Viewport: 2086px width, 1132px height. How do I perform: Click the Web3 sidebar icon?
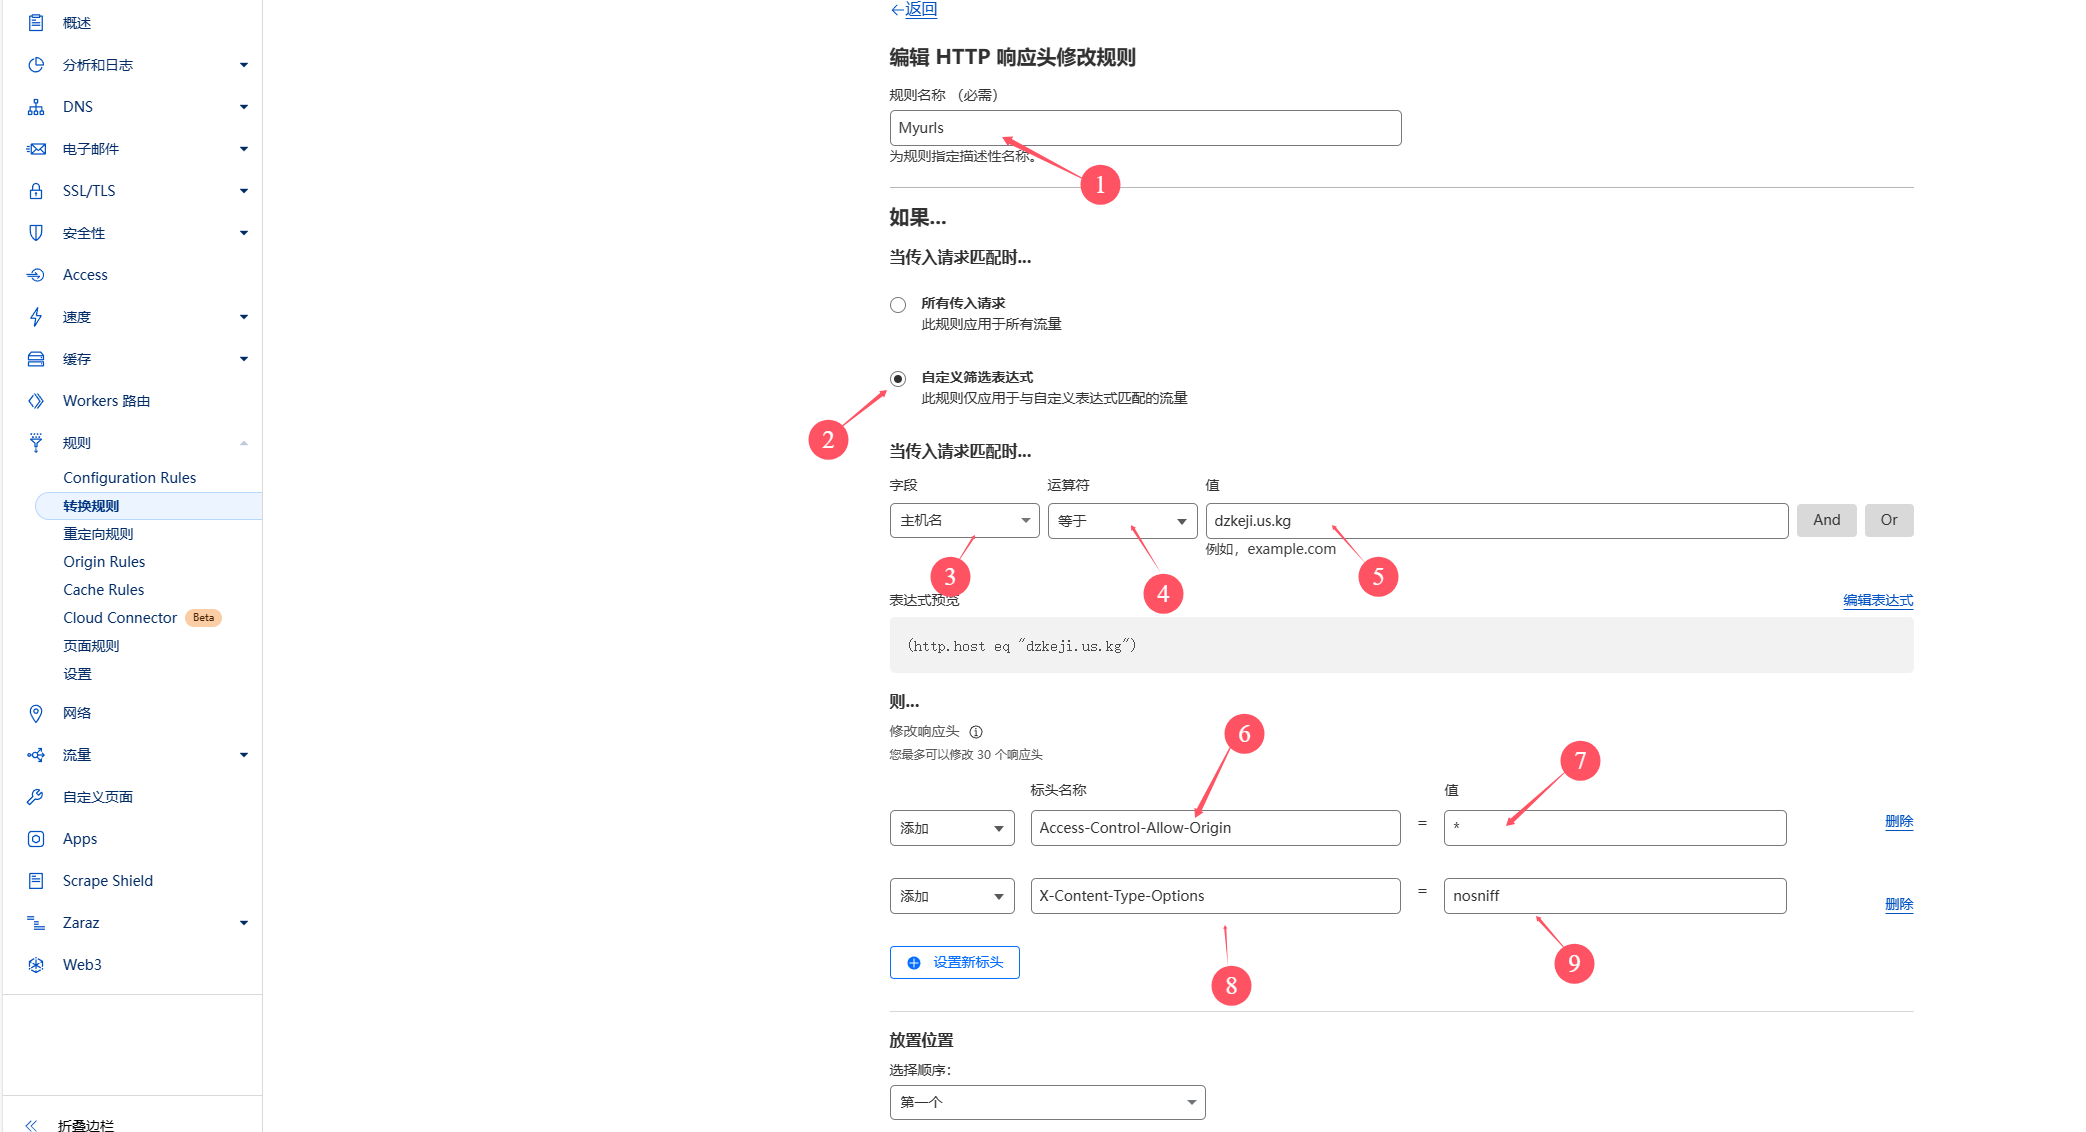point(36,964)
